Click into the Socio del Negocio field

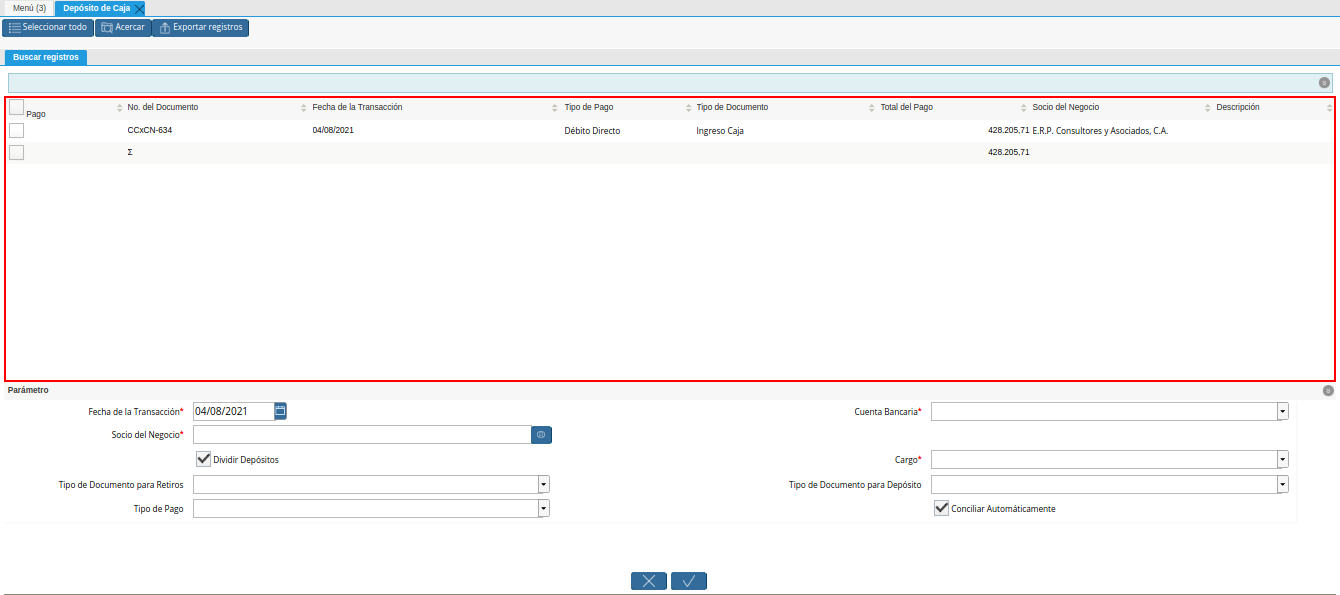click(x=361, y=435)
